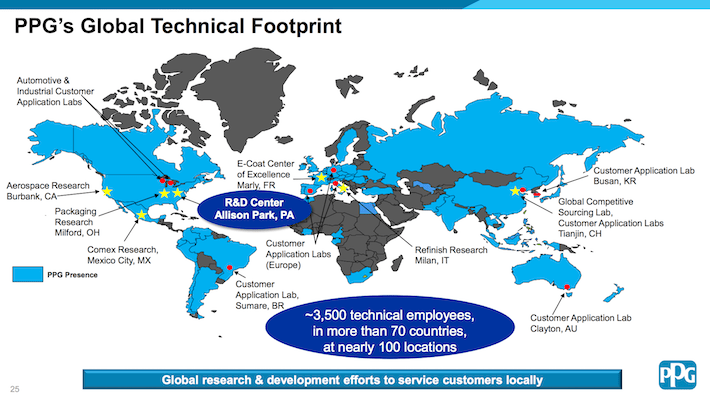Click the Aerospace Research Burbank label
The width and height of the screenshot is (710, 399).
[x=48, y=191]
